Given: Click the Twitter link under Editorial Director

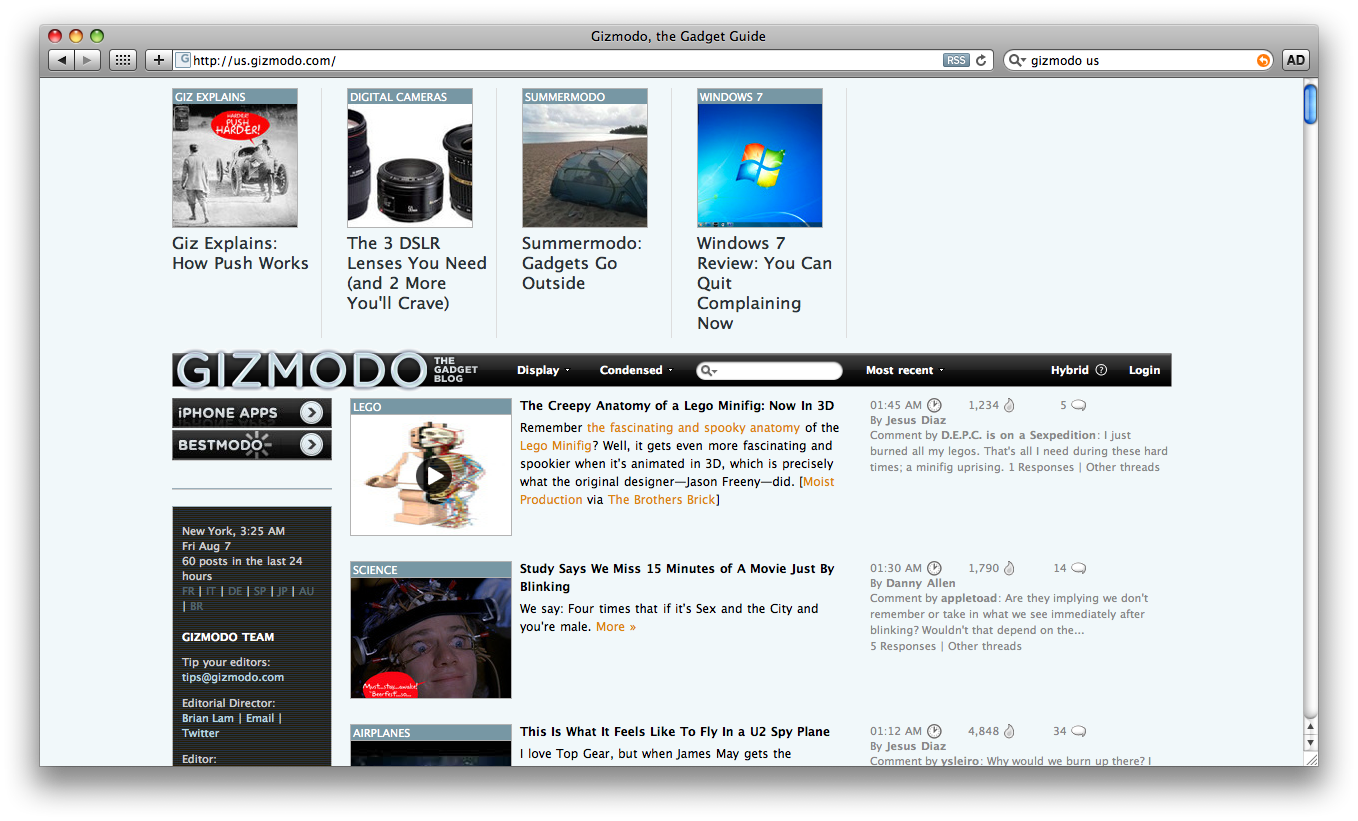Looking at the screenshot, I should coord(201,733).
